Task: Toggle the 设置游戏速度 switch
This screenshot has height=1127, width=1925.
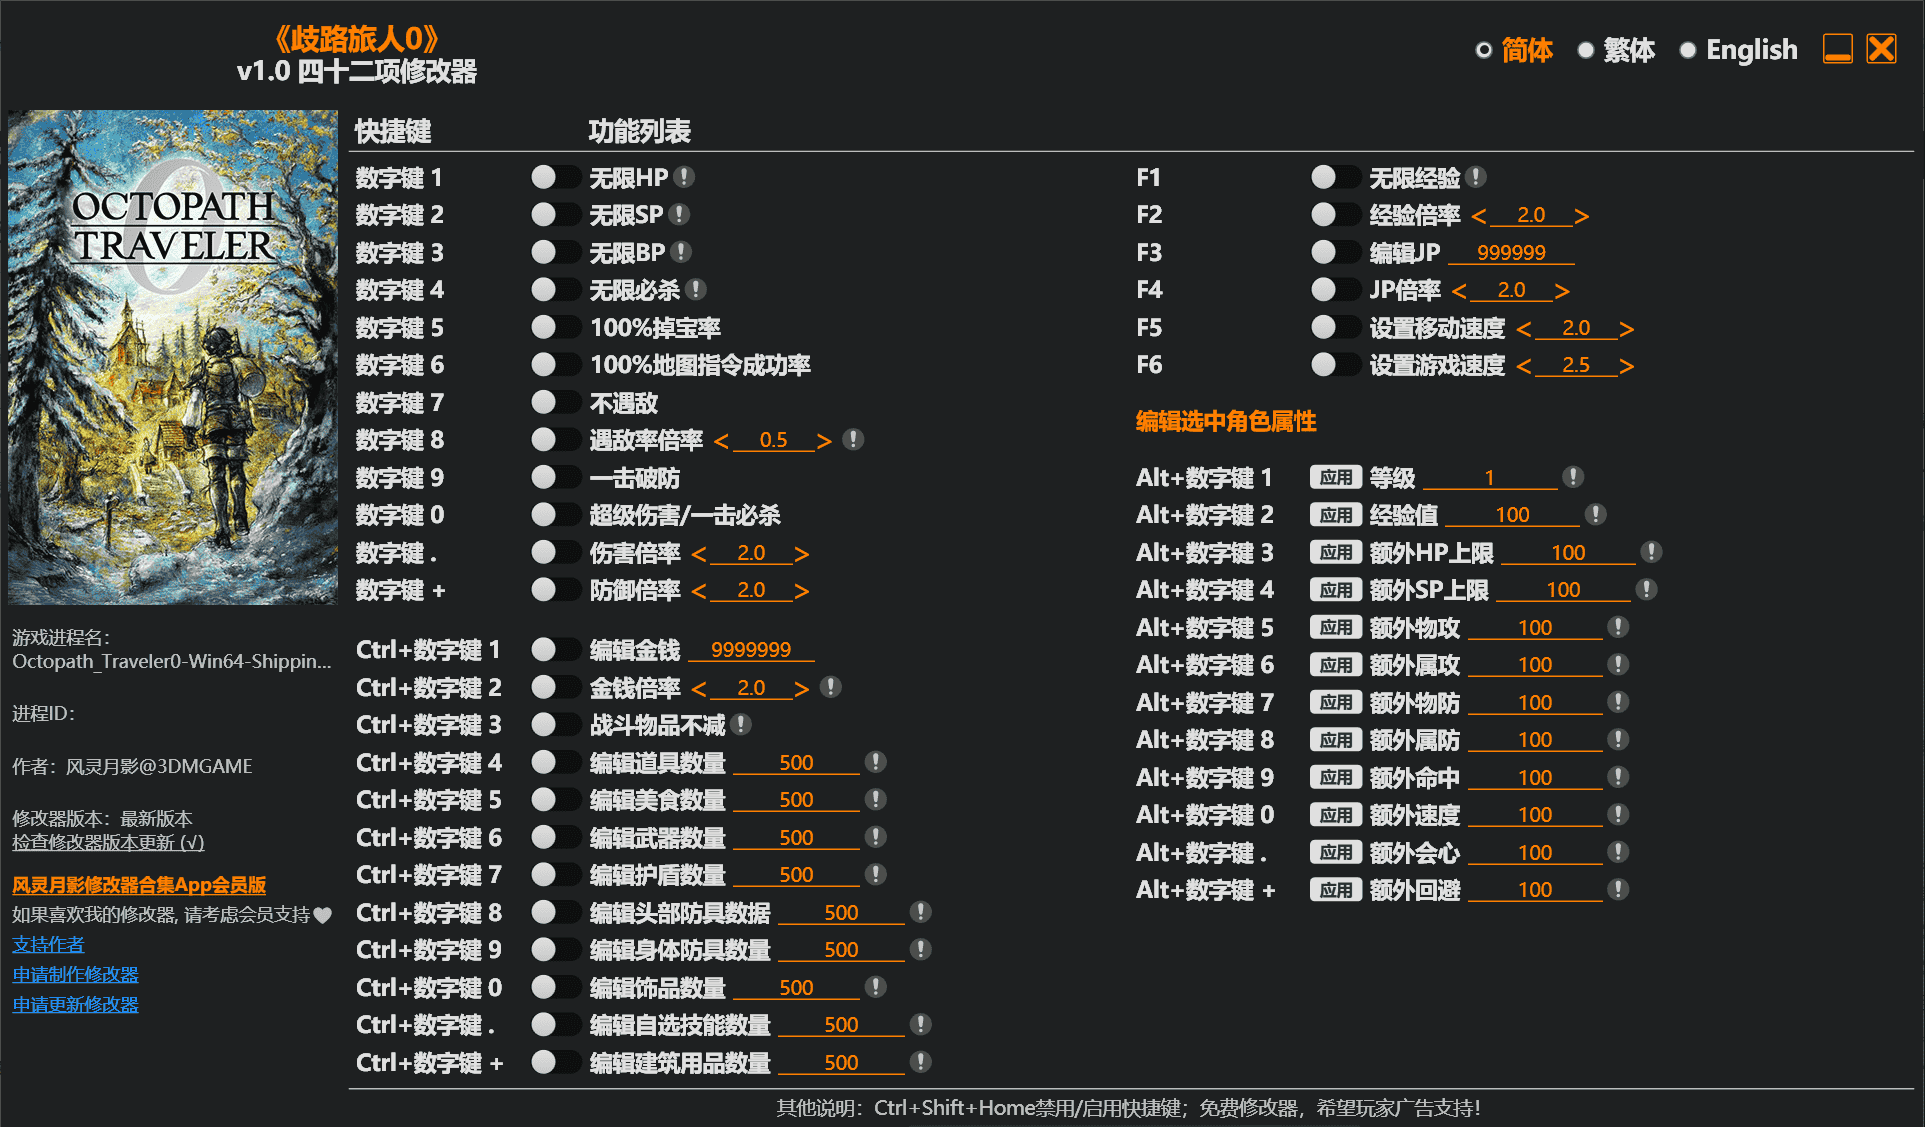Action: pyautogui.click(x=1335, y=365)
